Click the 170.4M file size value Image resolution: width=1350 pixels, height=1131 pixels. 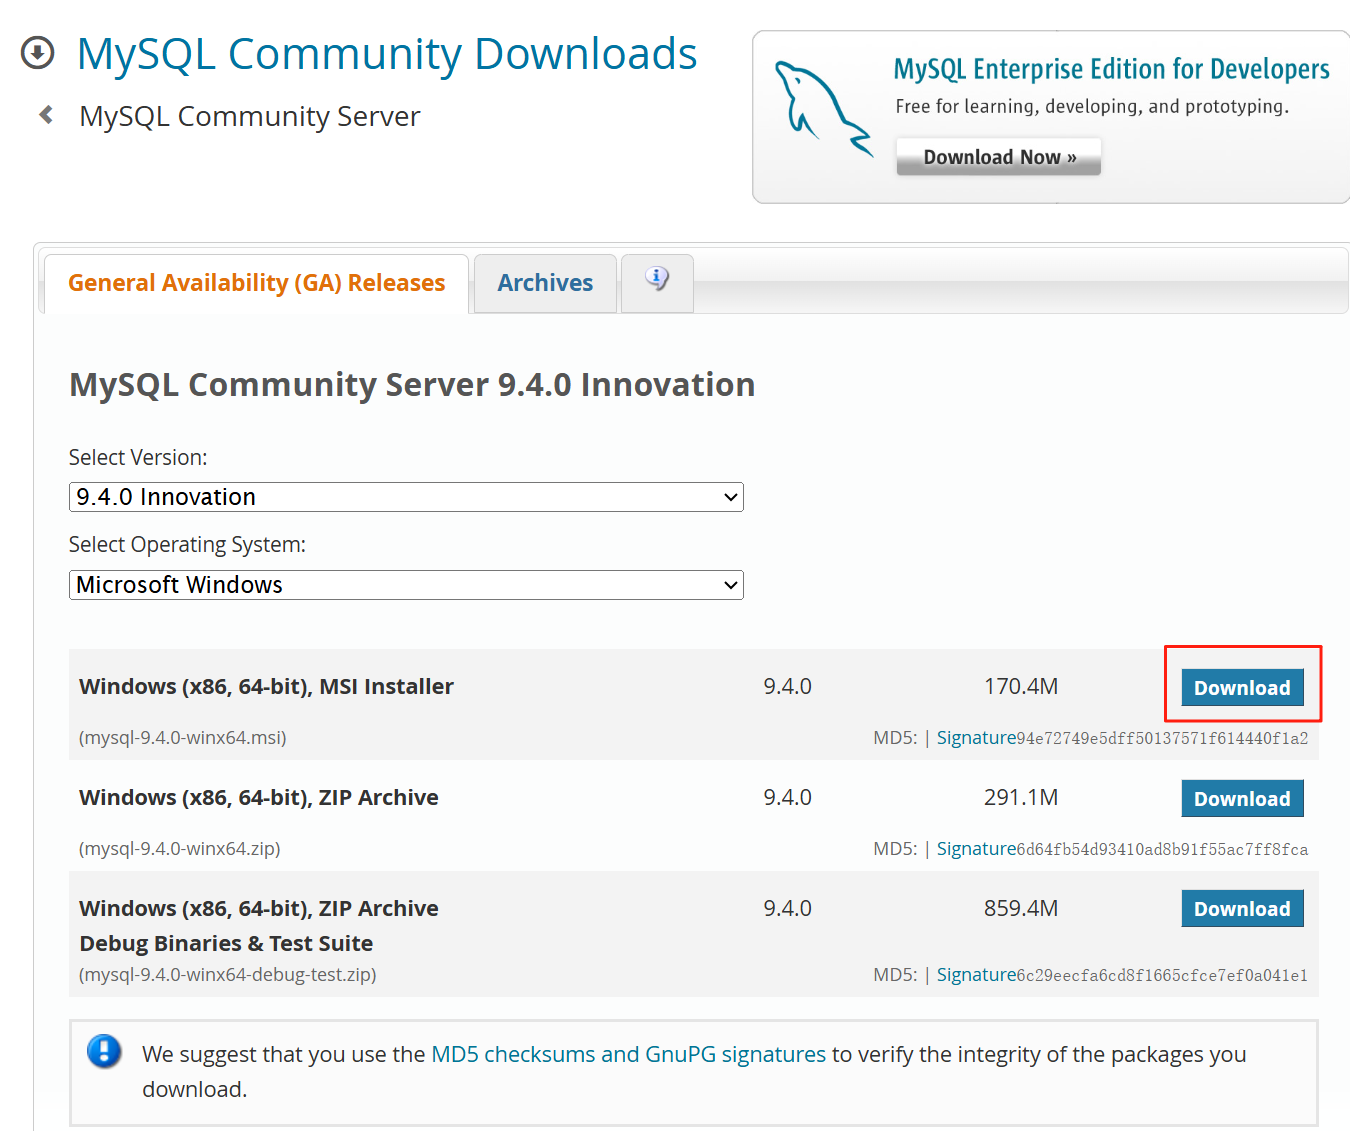[x=1021, y=687]
